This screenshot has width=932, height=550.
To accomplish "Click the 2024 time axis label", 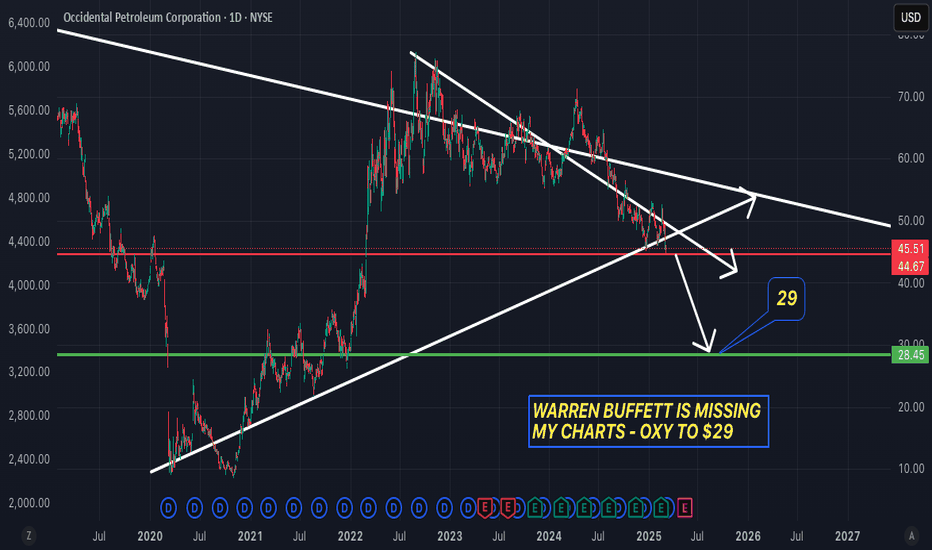I will coord(549,536).
